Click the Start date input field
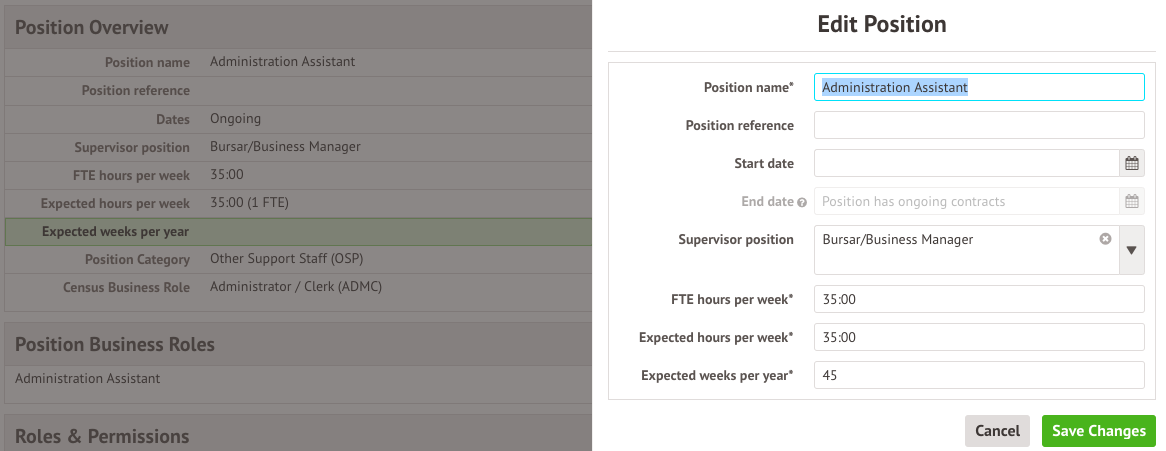1166x451 pixels. point(965,163)
